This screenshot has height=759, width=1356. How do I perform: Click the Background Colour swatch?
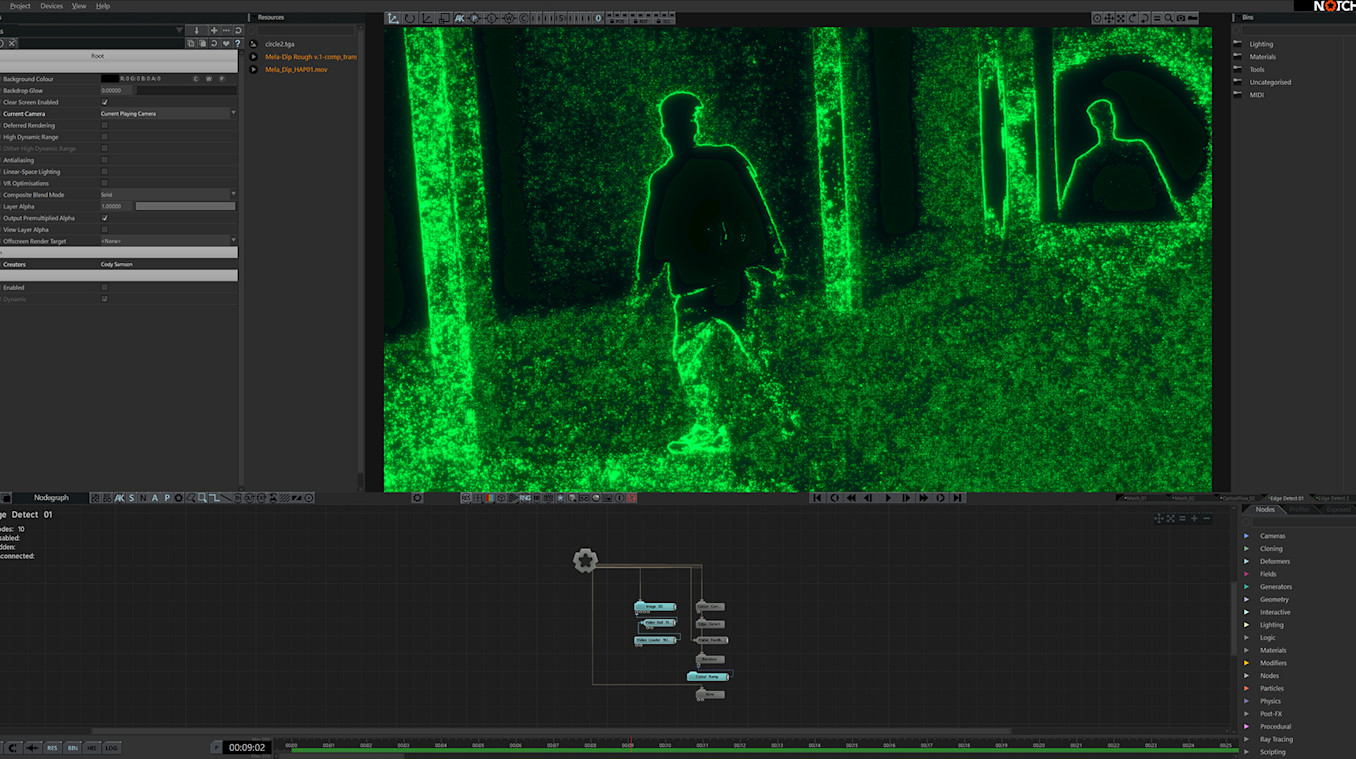click(x=109, y=79)
